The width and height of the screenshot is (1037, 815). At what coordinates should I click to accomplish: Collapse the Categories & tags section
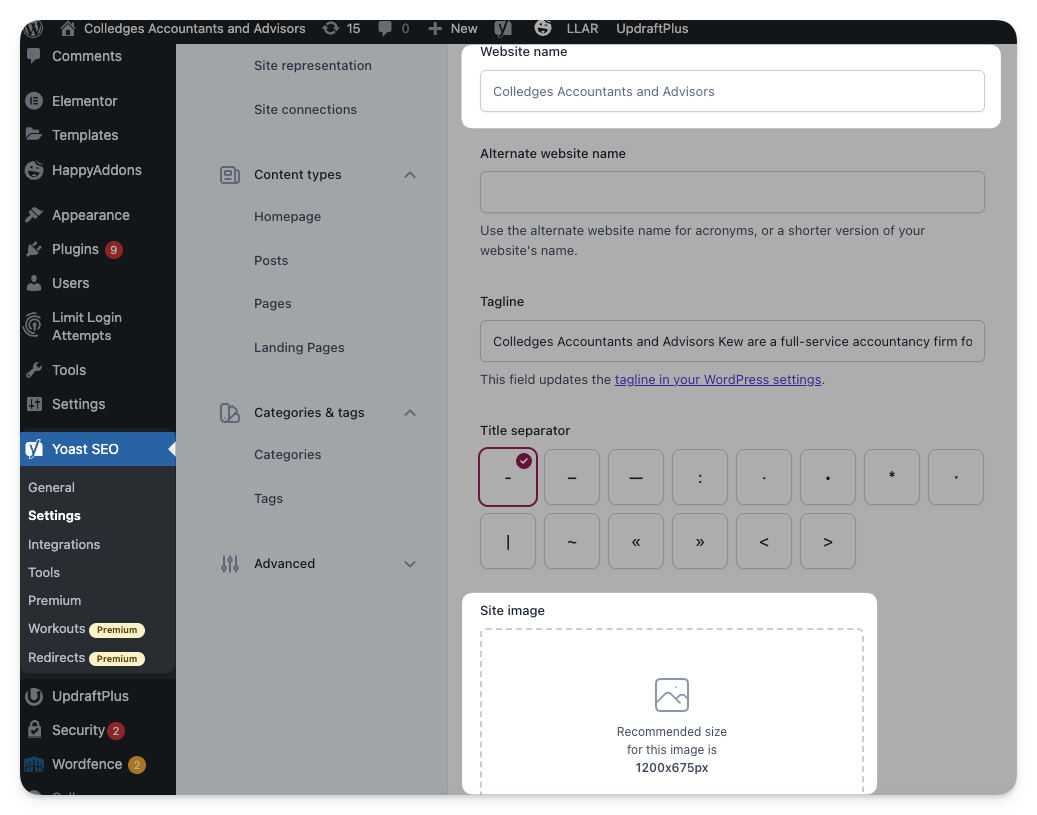click(409, 413)
